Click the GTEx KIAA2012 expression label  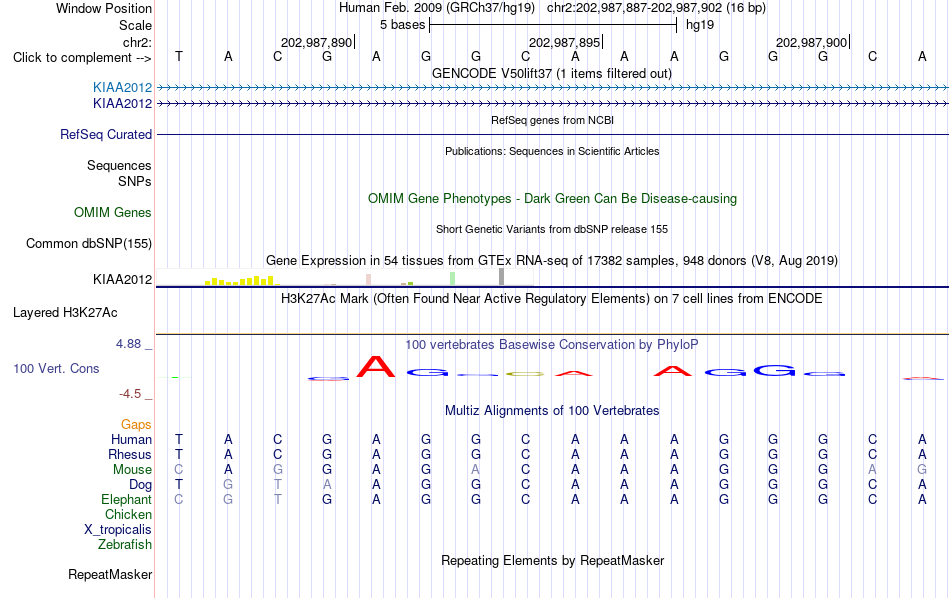coord(122,279)
